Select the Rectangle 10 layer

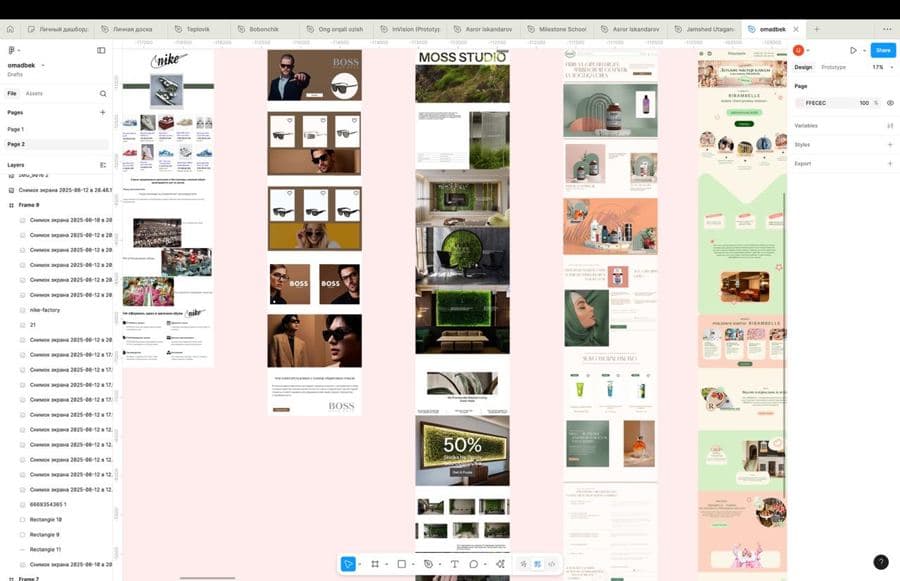coord(46,520)
